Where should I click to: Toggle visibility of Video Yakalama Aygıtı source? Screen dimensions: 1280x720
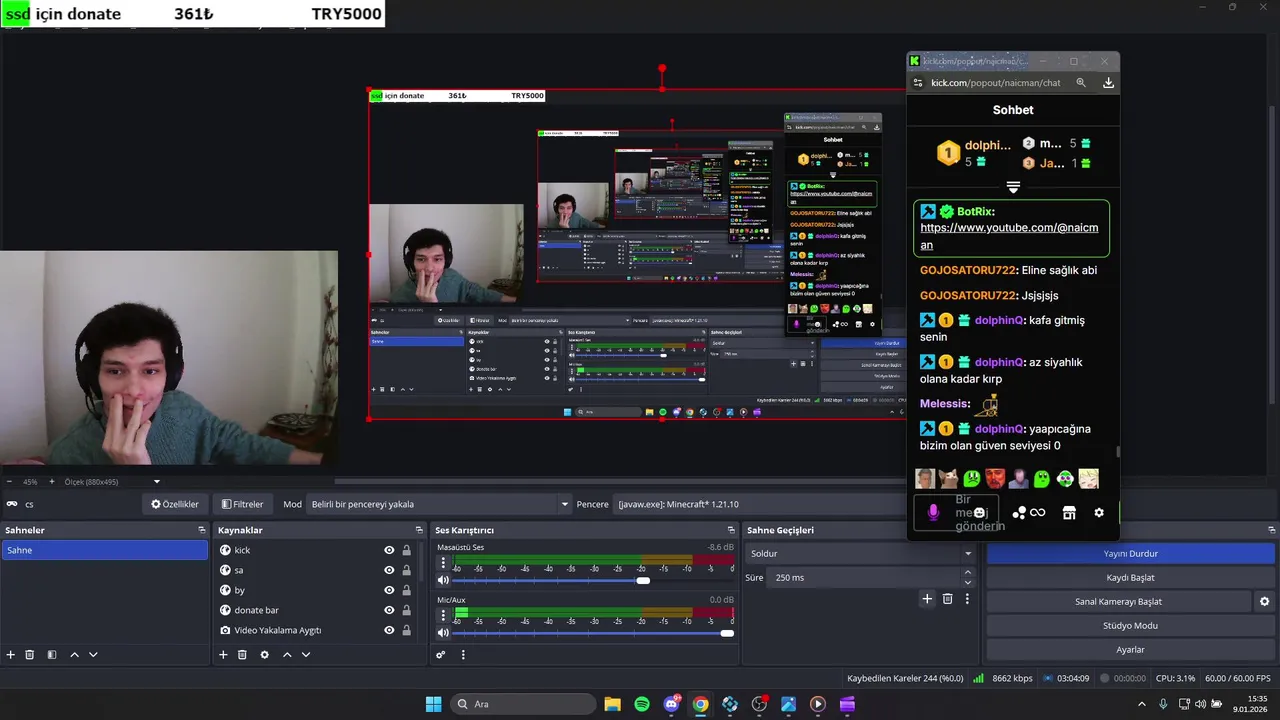coord(389,630)
